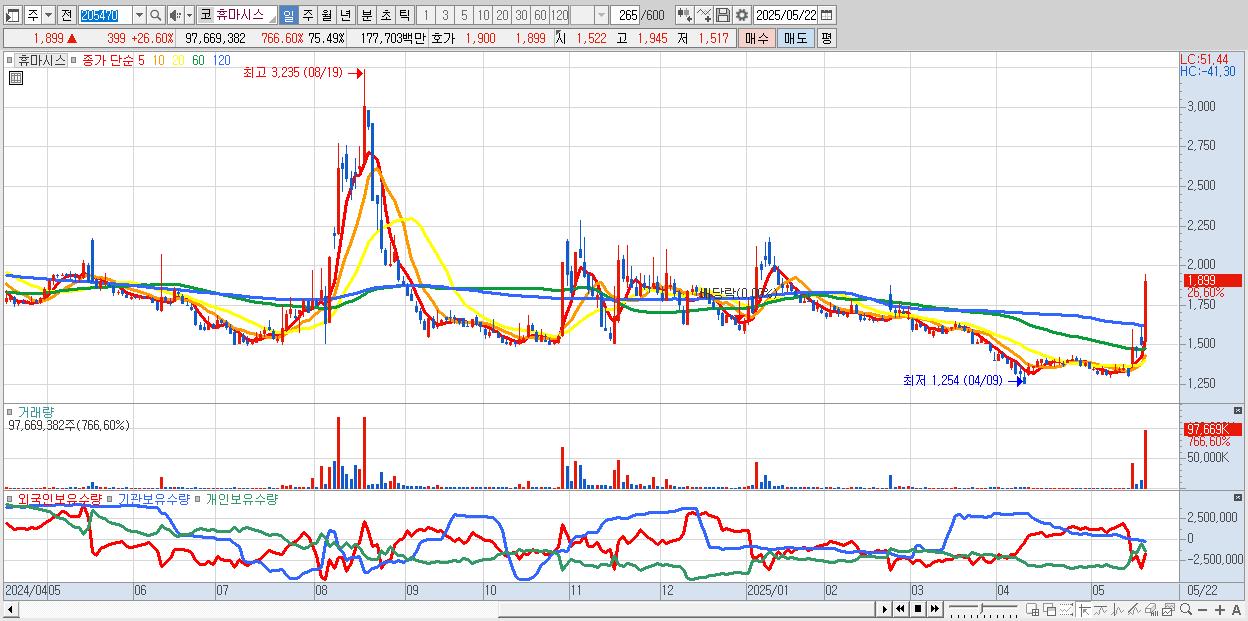The width and height of the screenshot is (1248, 621).
Task: Click the 기관보유수량 legend label
Action: (x=153, y=498)
